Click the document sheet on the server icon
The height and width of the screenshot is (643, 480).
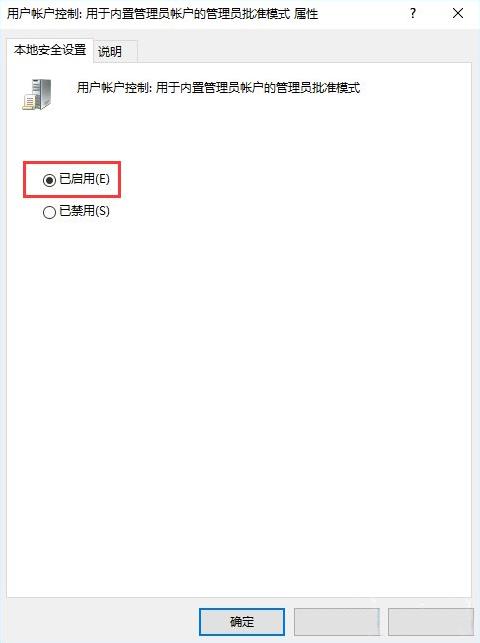click(x=30, y=102)
